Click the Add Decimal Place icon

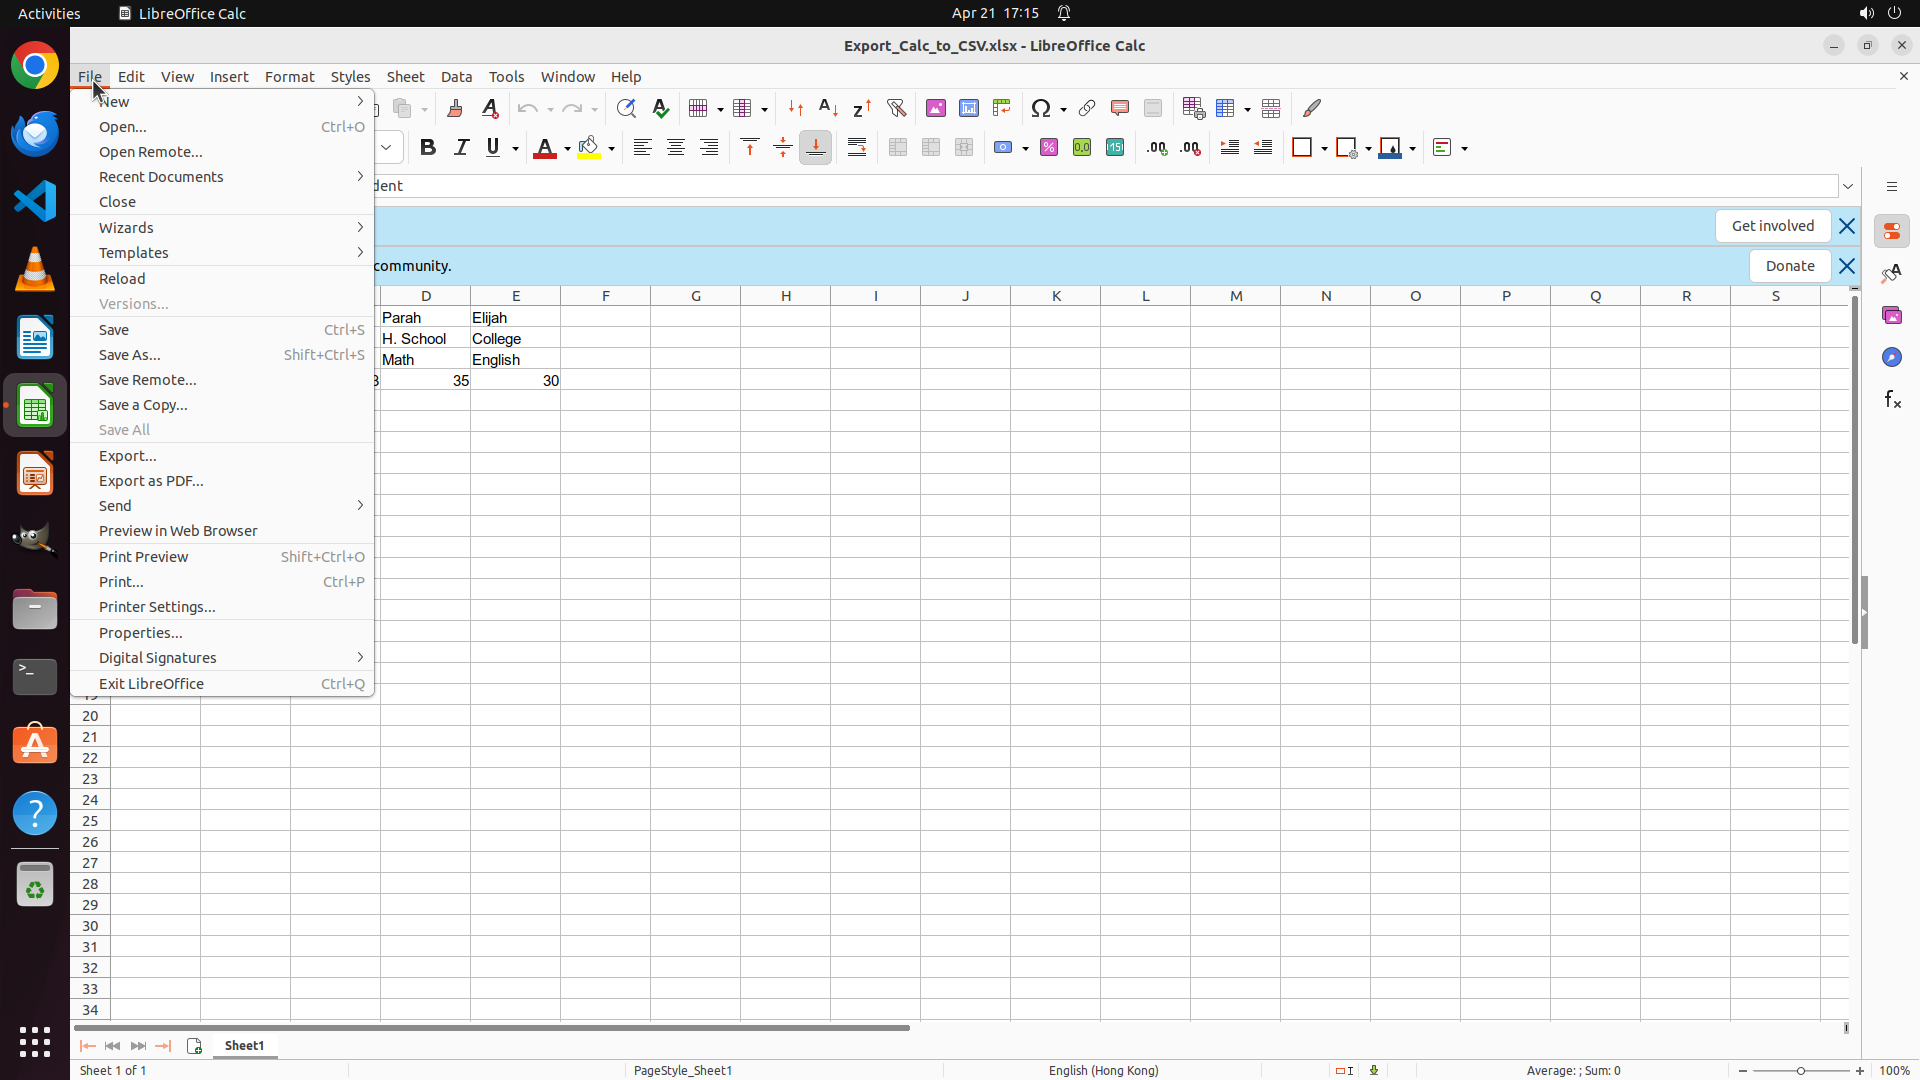(1157, 147)
